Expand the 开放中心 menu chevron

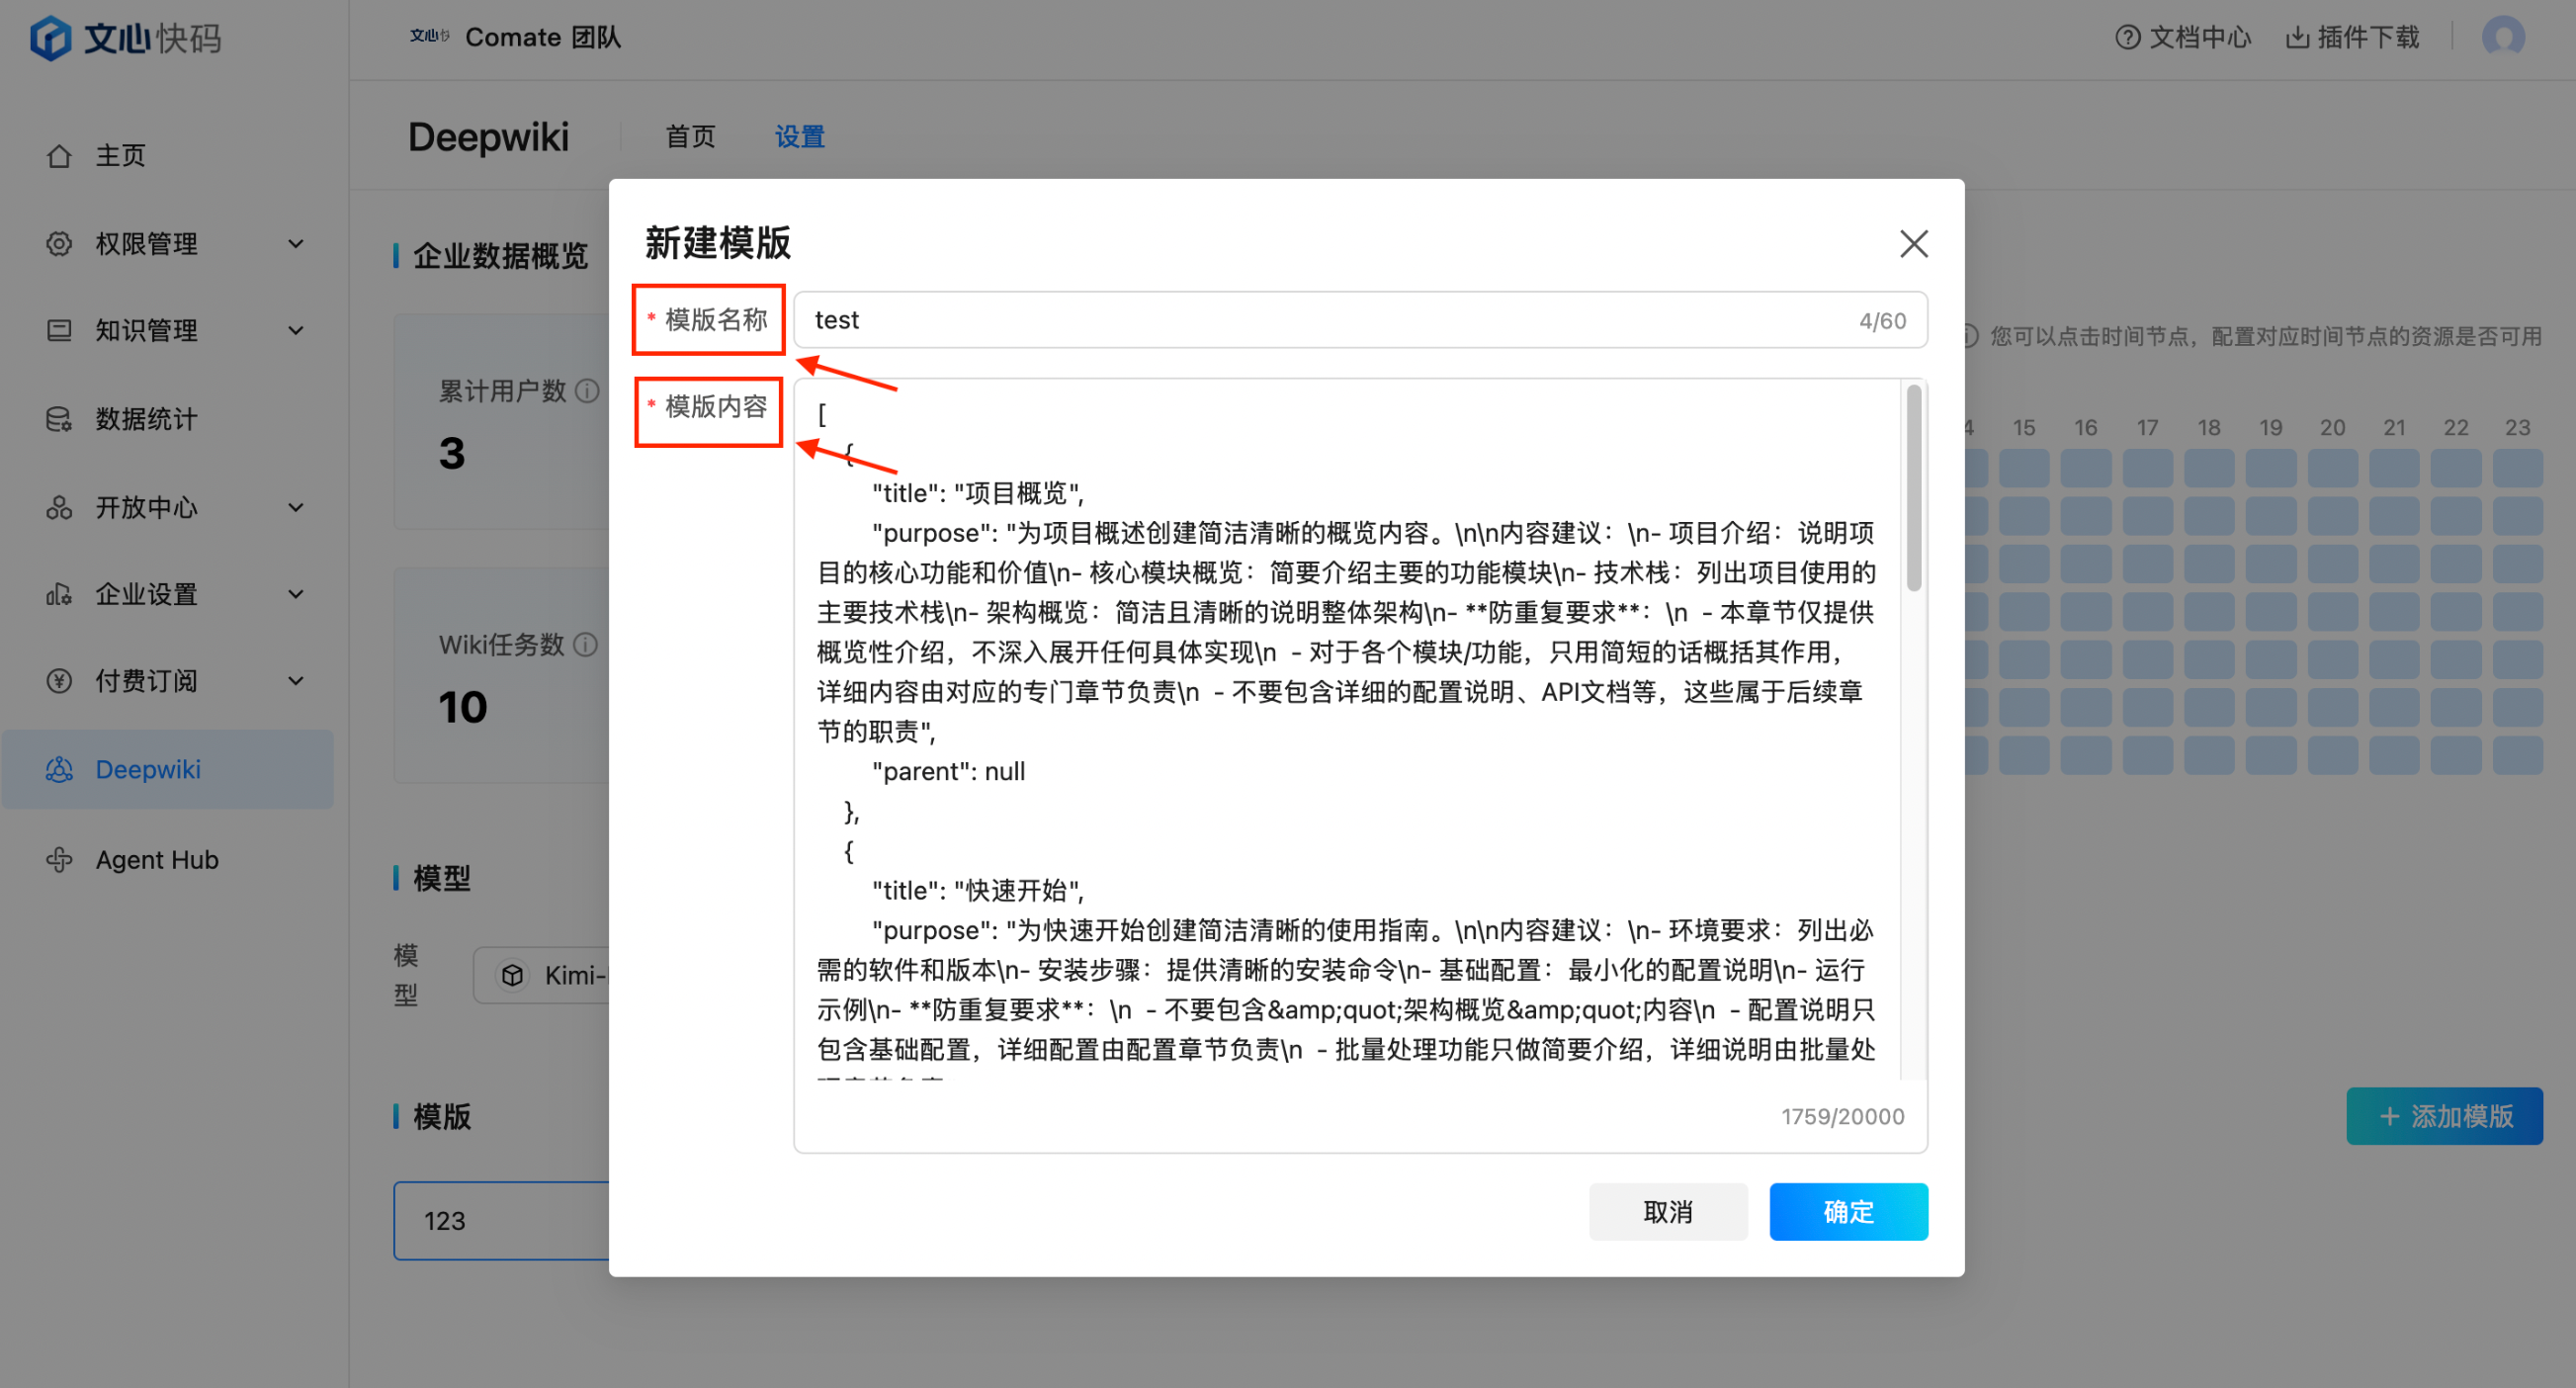pyautogui.click(x=296, y=507)
